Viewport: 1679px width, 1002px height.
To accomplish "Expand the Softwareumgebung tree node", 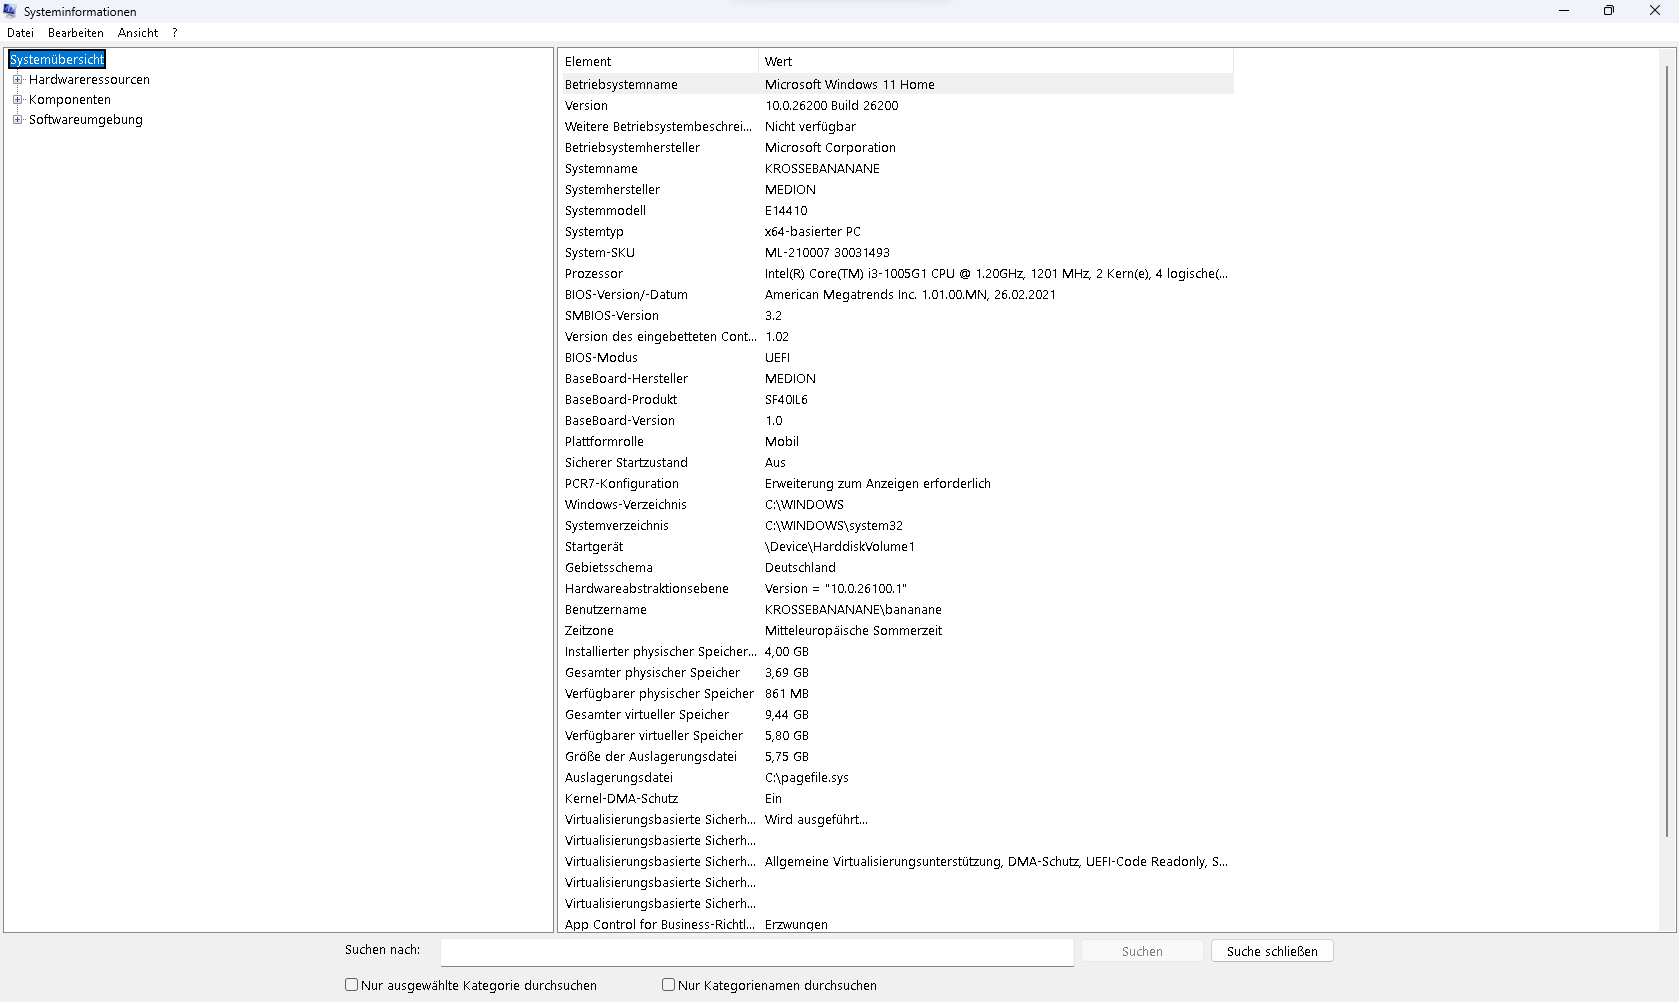I will (x=17, y=120).
